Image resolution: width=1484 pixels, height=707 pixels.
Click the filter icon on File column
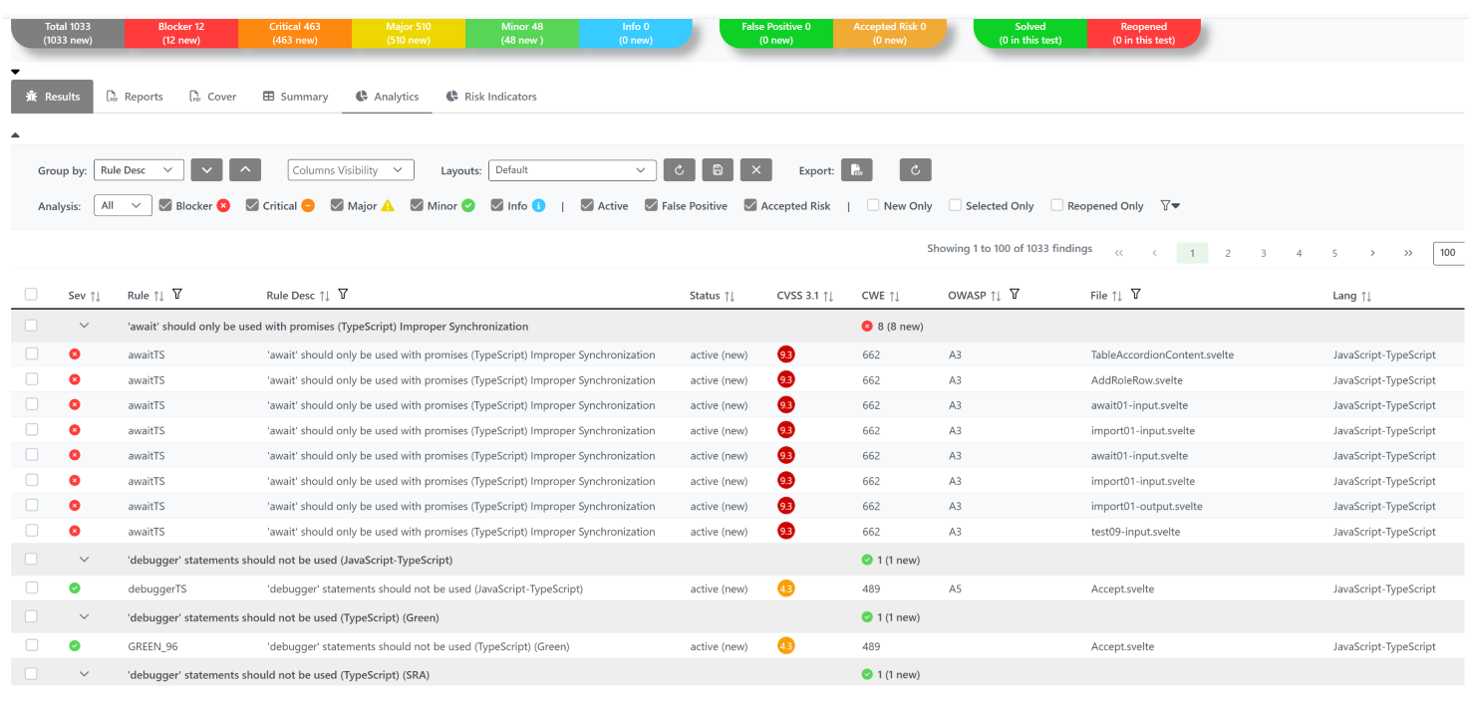pos(1136,295)
